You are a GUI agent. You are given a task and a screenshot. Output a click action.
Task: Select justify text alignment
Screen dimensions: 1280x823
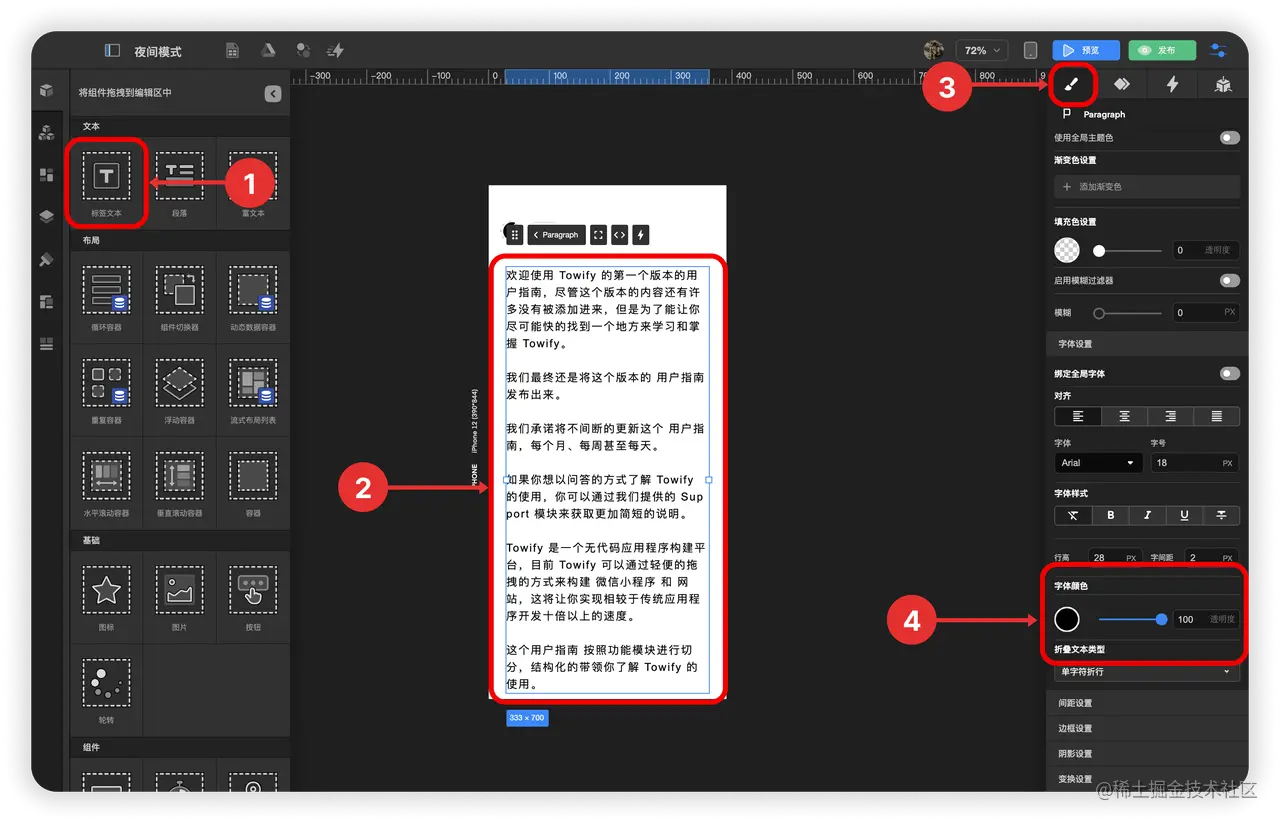point(1216,416)
